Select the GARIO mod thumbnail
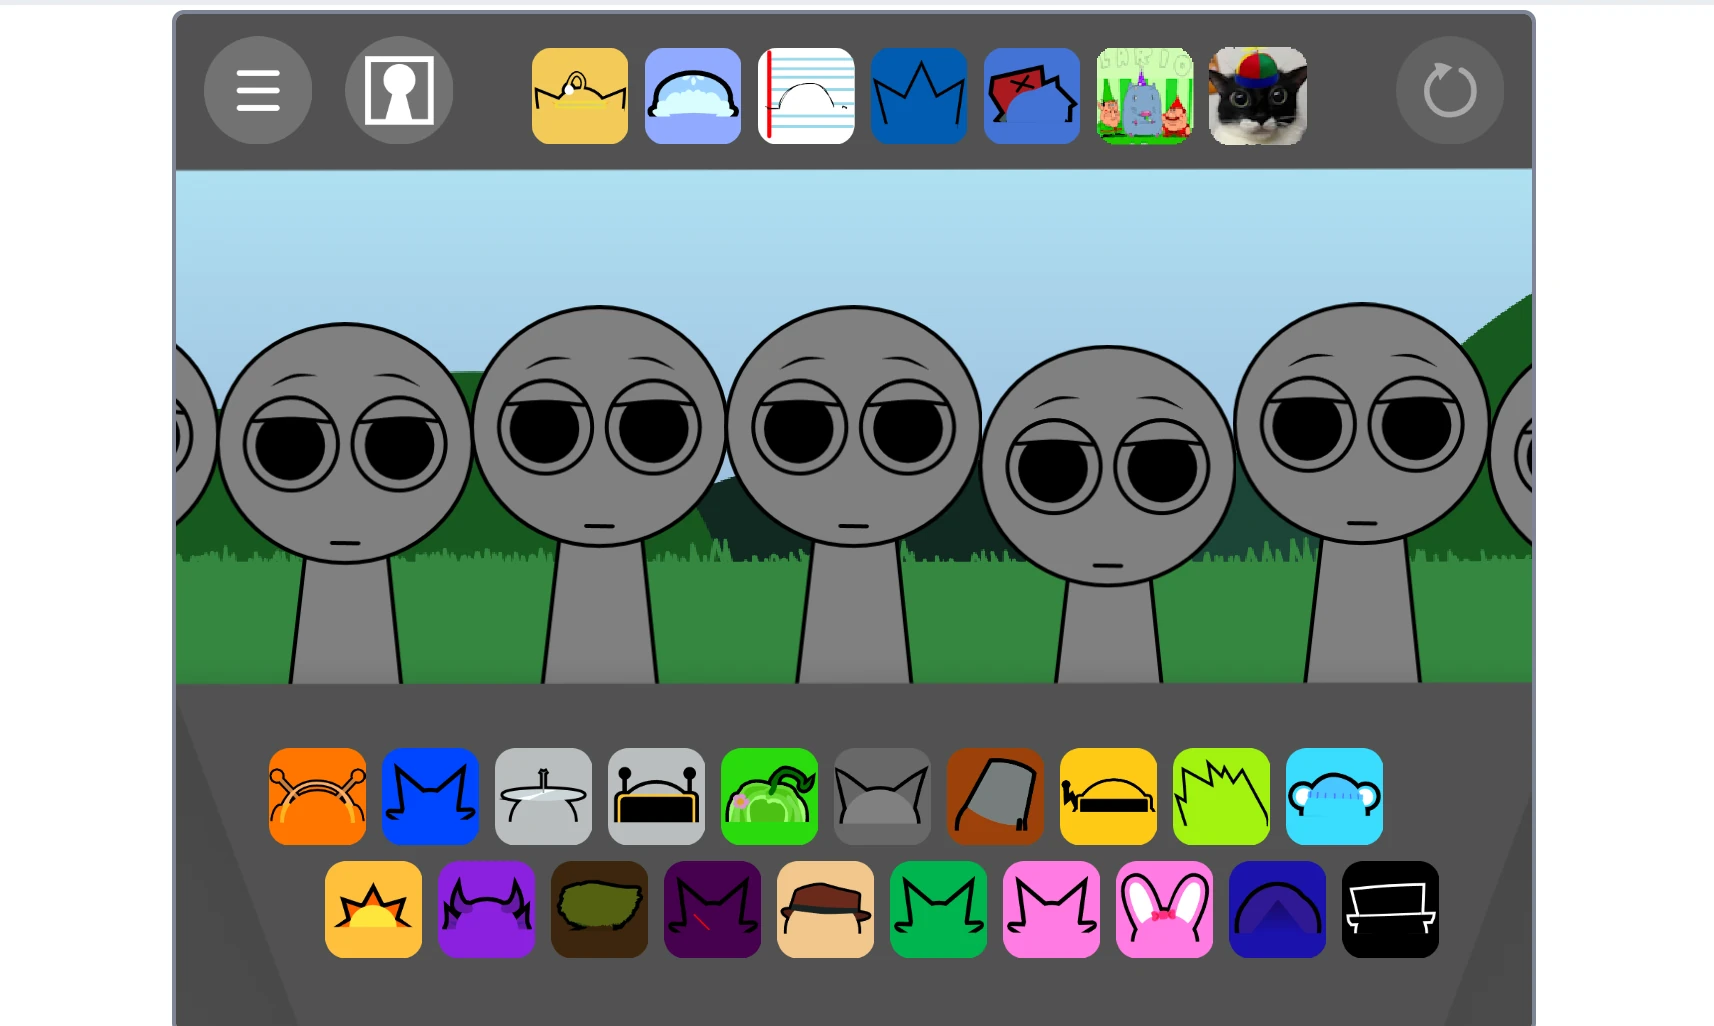 coord(1144,96)
